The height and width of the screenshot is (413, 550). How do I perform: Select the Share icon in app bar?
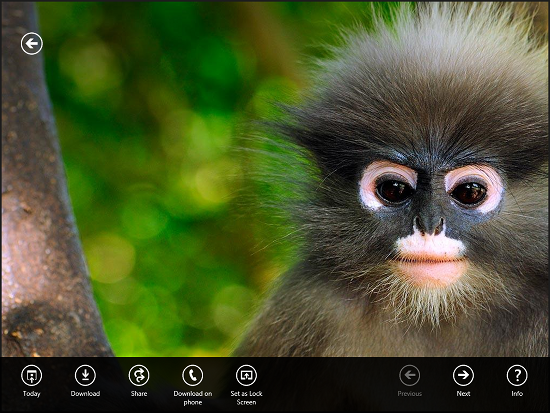[x=139, y=375]
